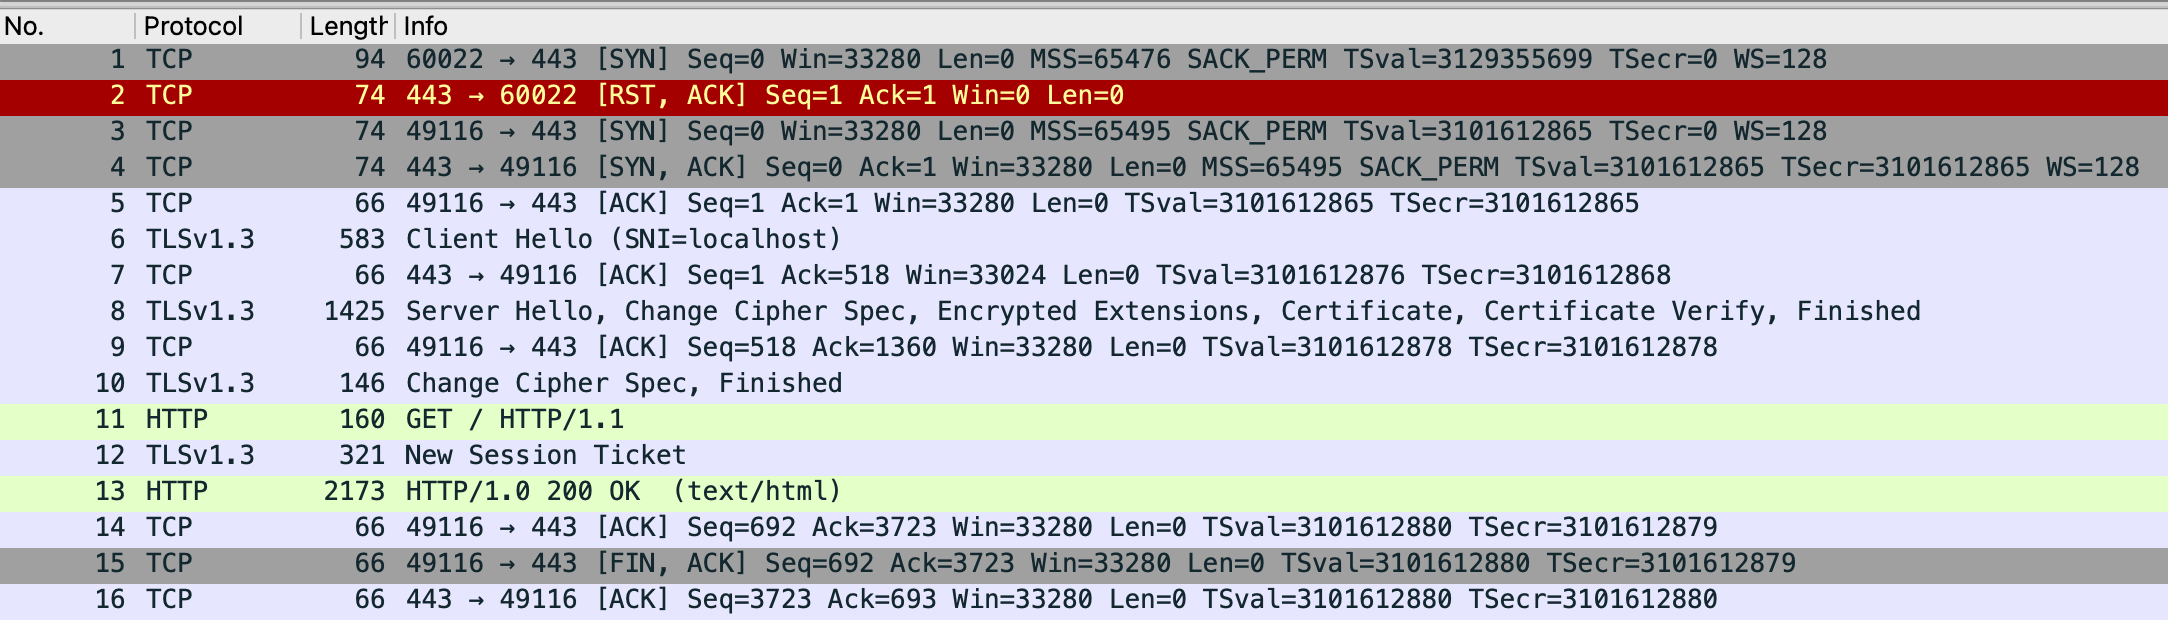2168x638 pixels.
Task: Select the GET / HTTP/1.1 packet
Action: tap(1084, 421)
